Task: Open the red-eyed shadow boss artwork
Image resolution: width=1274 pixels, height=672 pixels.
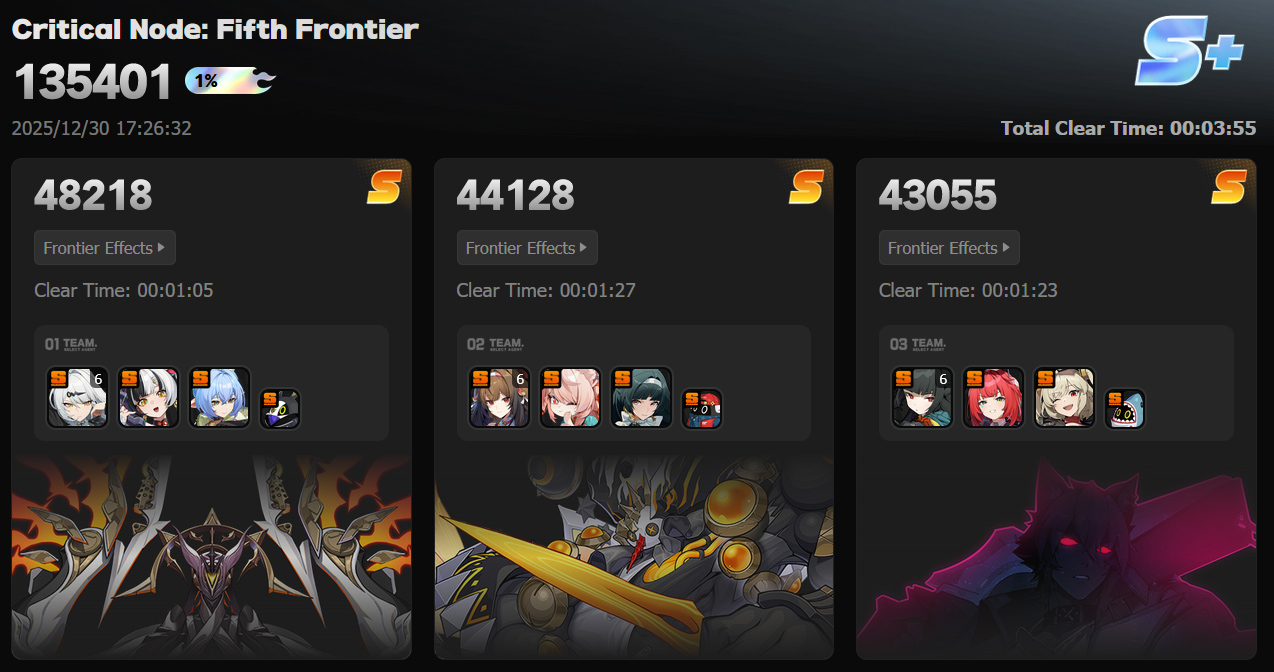Action: tap(1056, 557)
